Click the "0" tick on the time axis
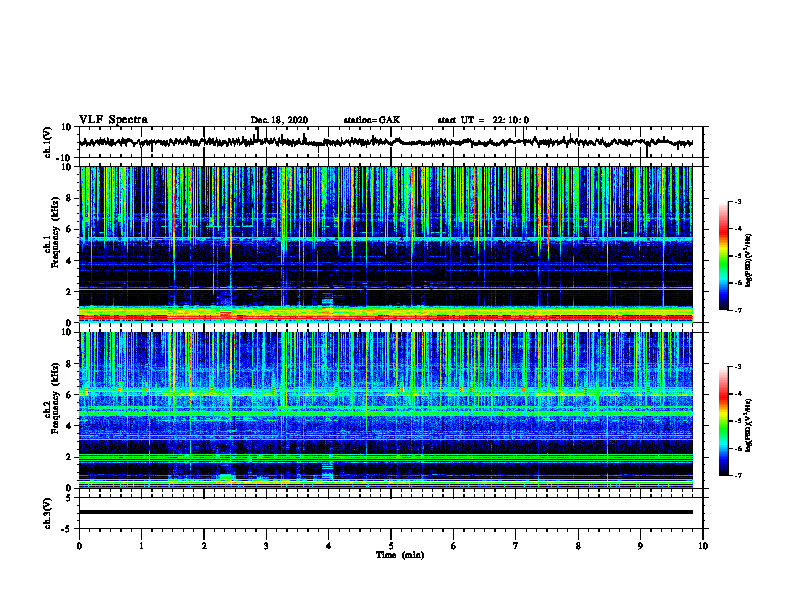Viewport: 792px width, 612px height. click(x=79, y=546)
